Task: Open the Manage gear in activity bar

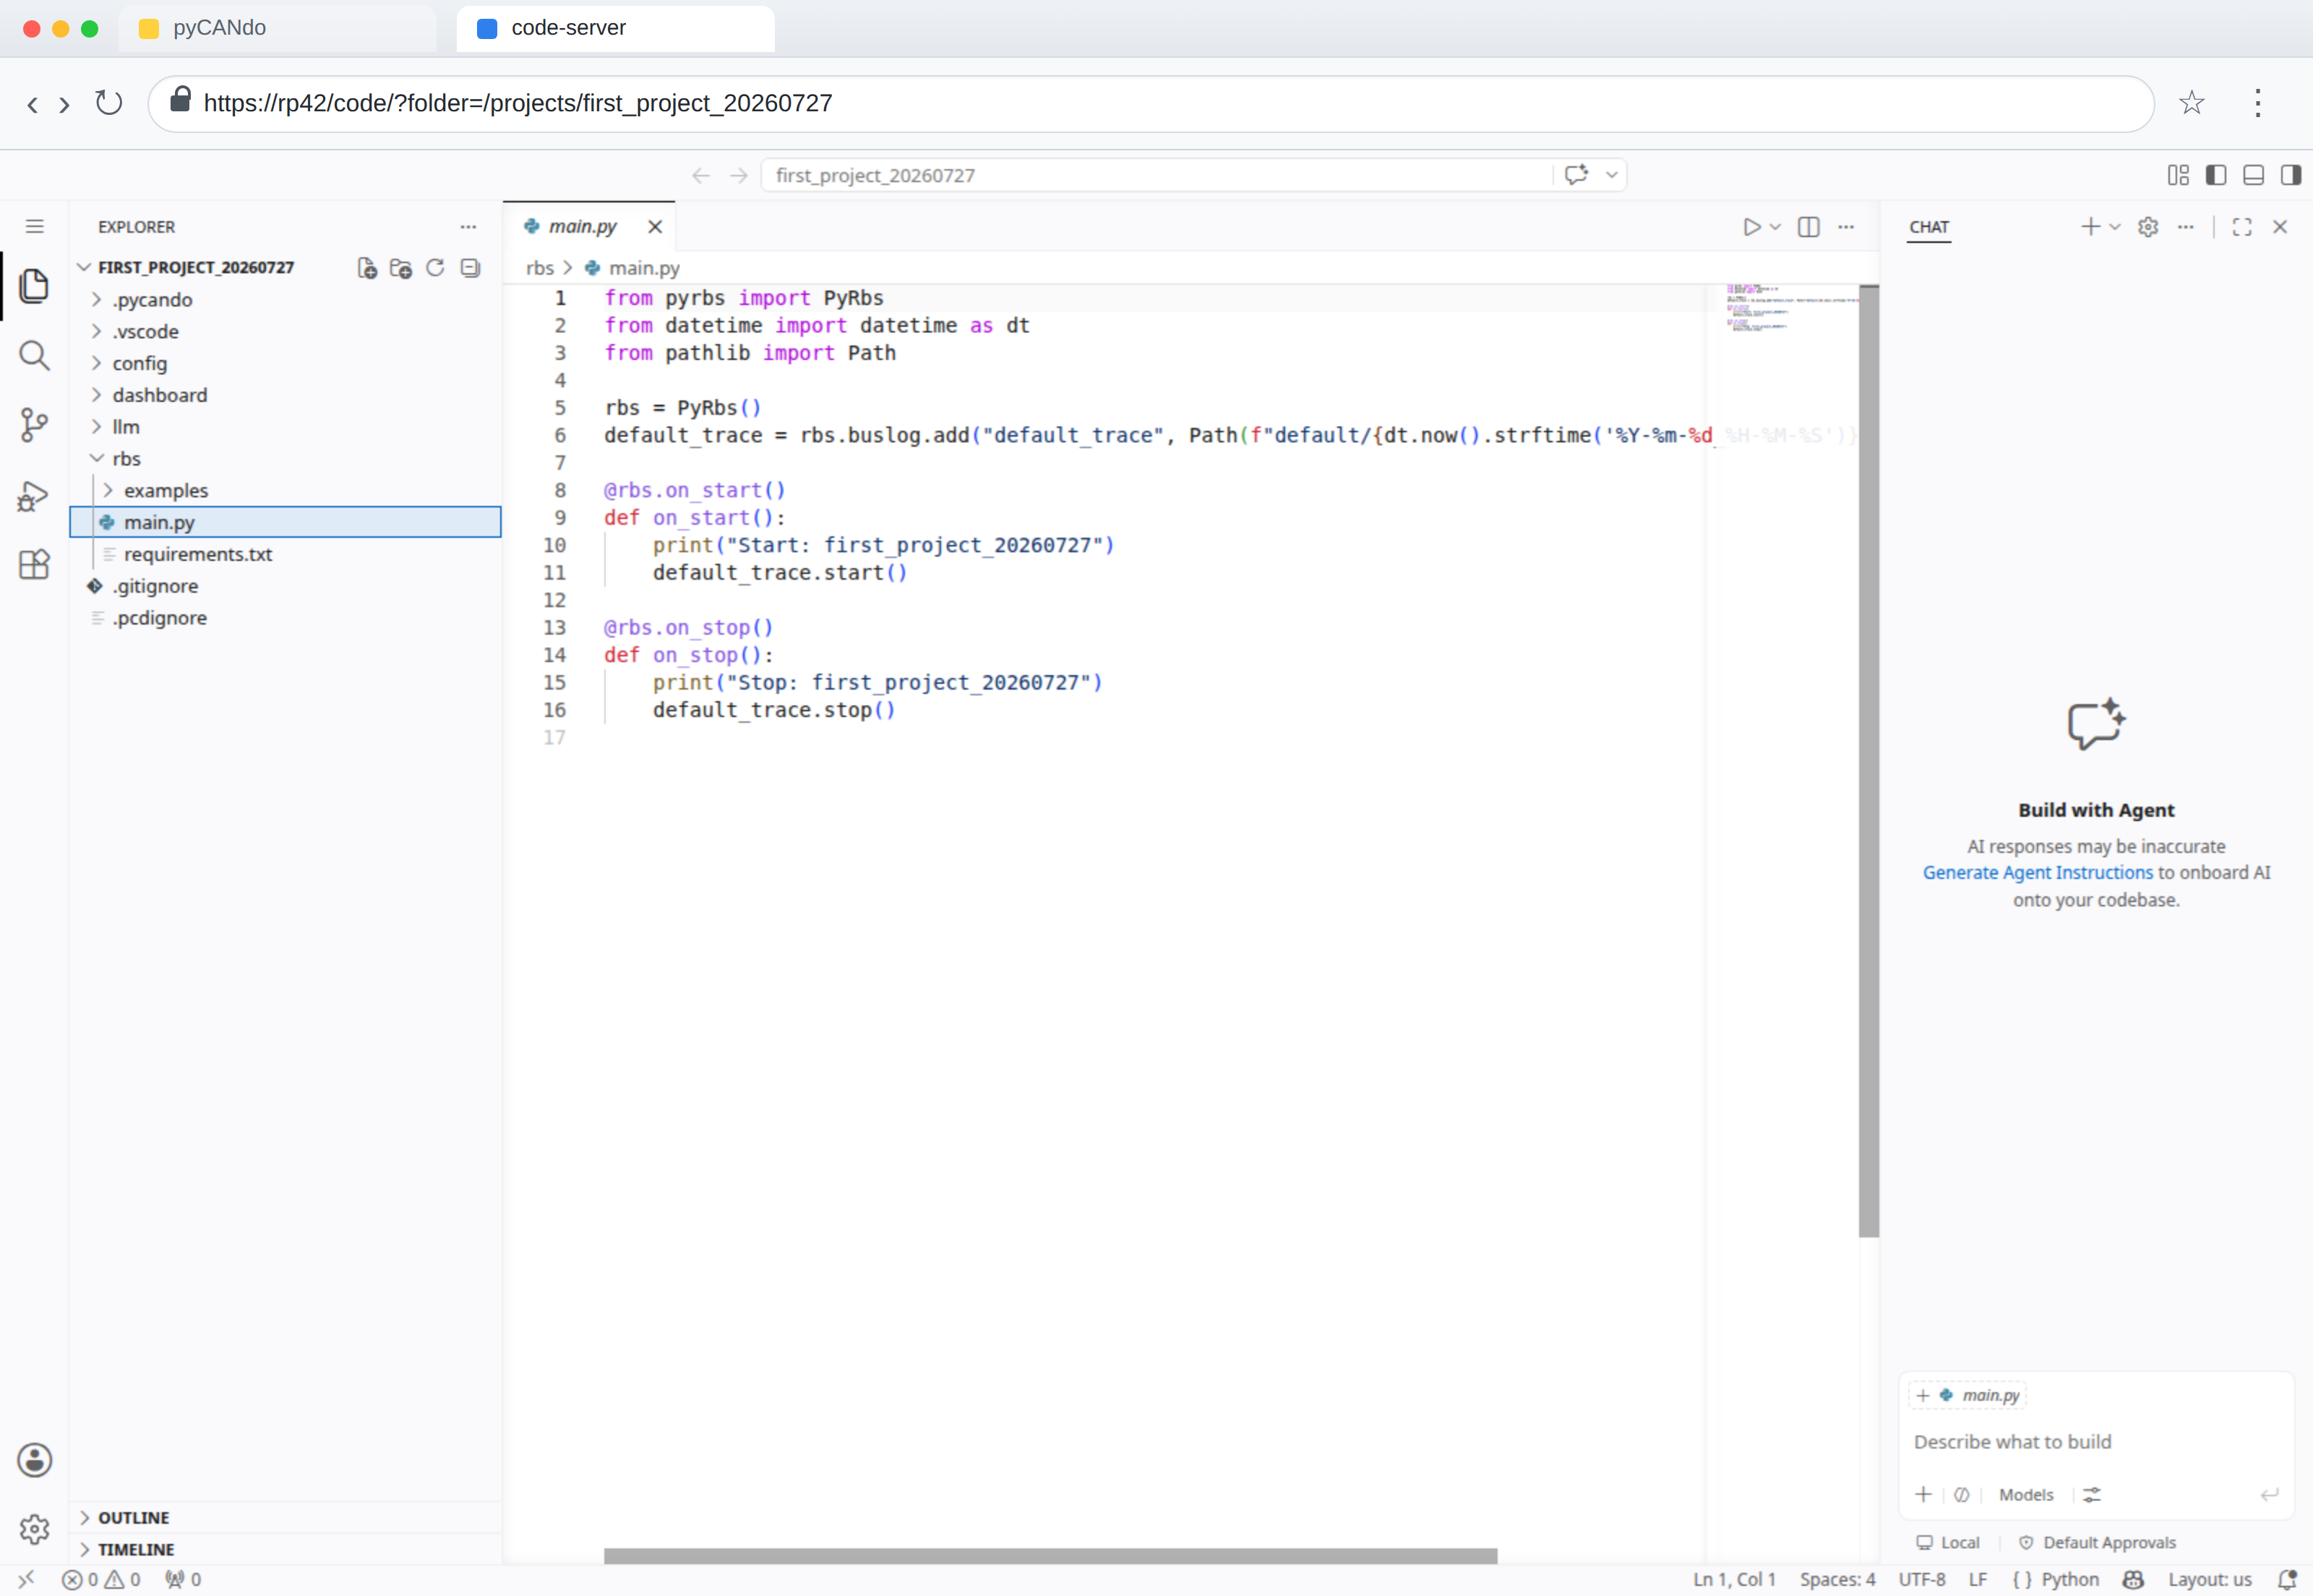Action: point(34,1528)
